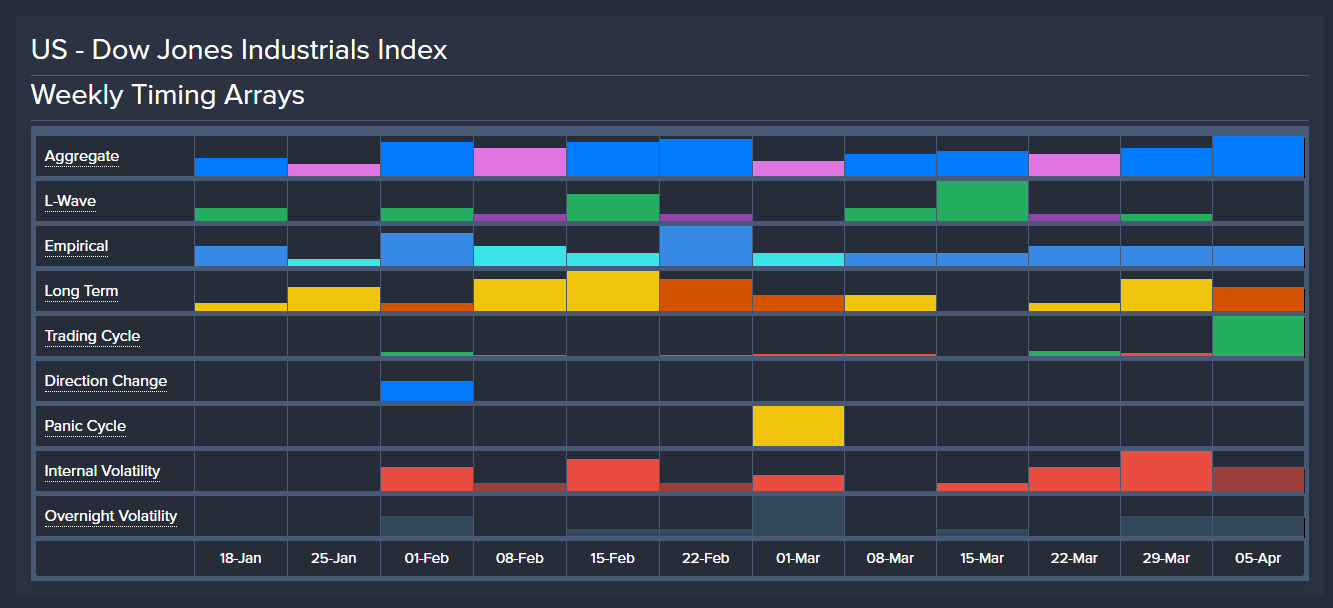The image size is (1333, 608).
Task: Click the red Internal Volatility bar for 29-Mar
Action: (x=1166, y=471)
